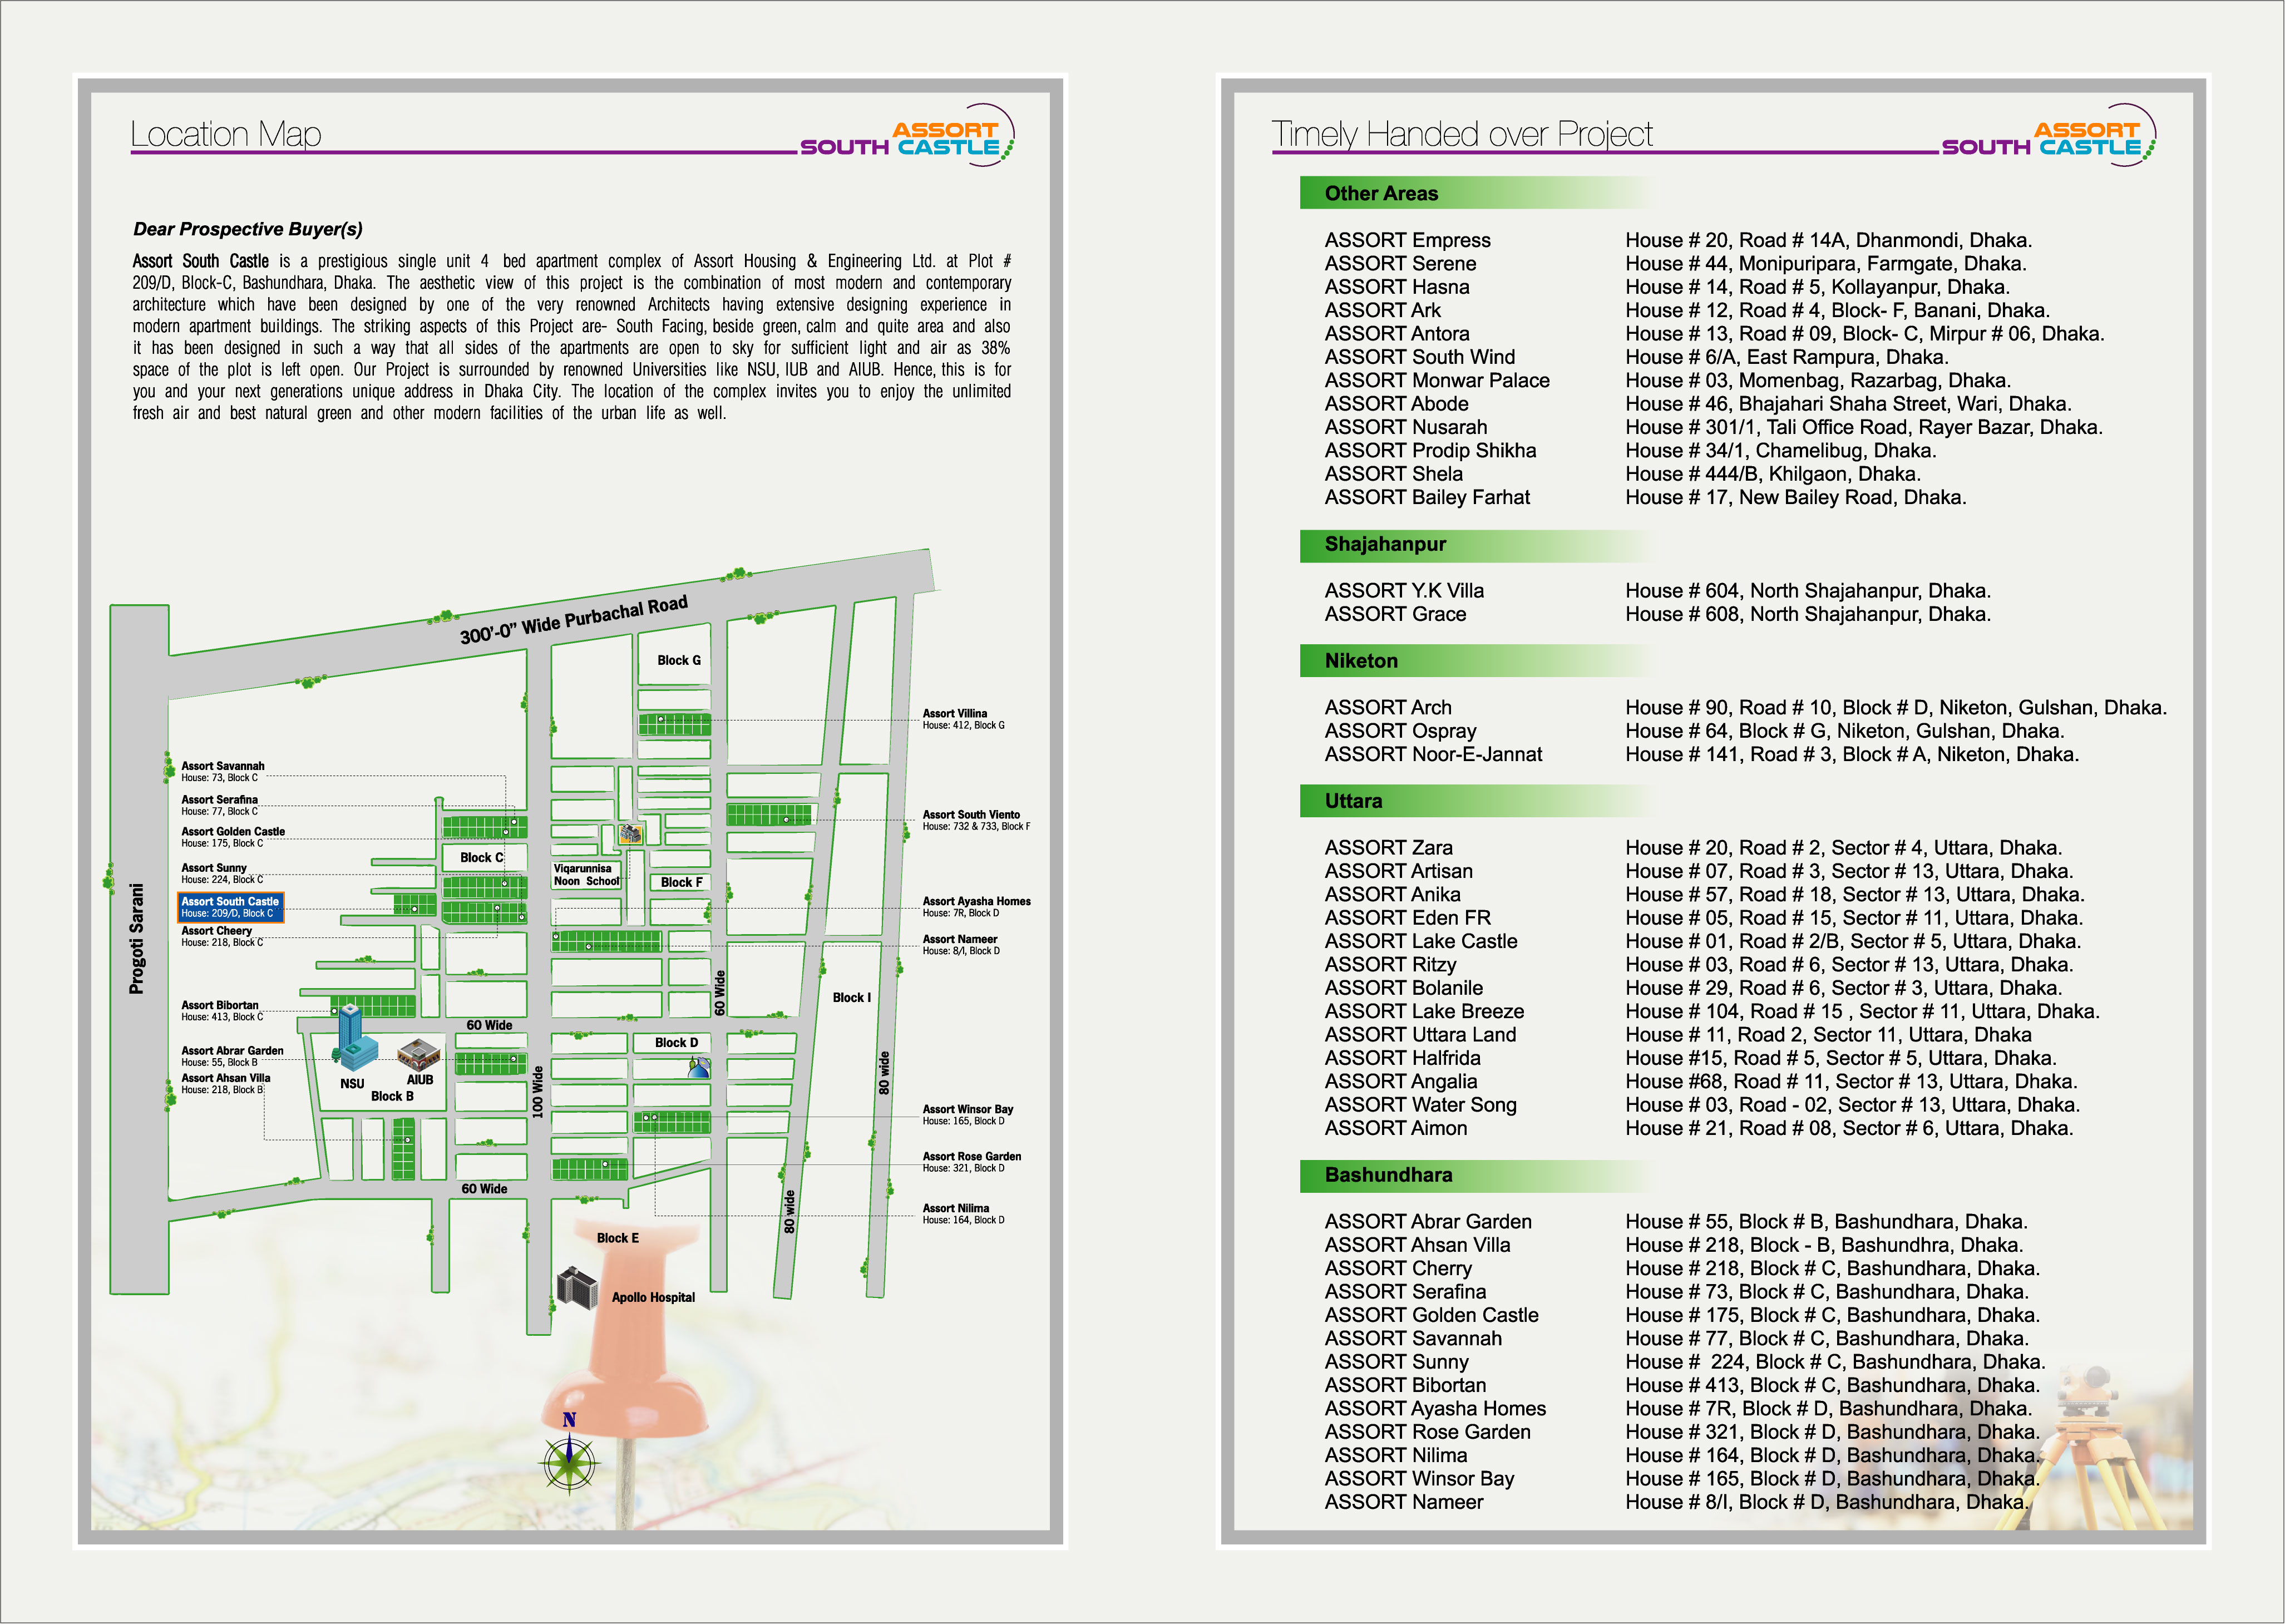
Task: Click the Assort Cheery map label
Action: click(x=222, y=936)
